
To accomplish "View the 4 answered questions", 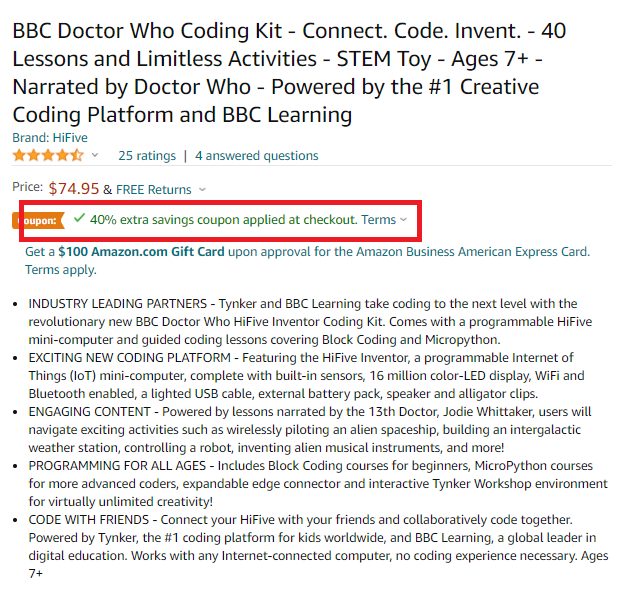I will click(x=257, y=156).
